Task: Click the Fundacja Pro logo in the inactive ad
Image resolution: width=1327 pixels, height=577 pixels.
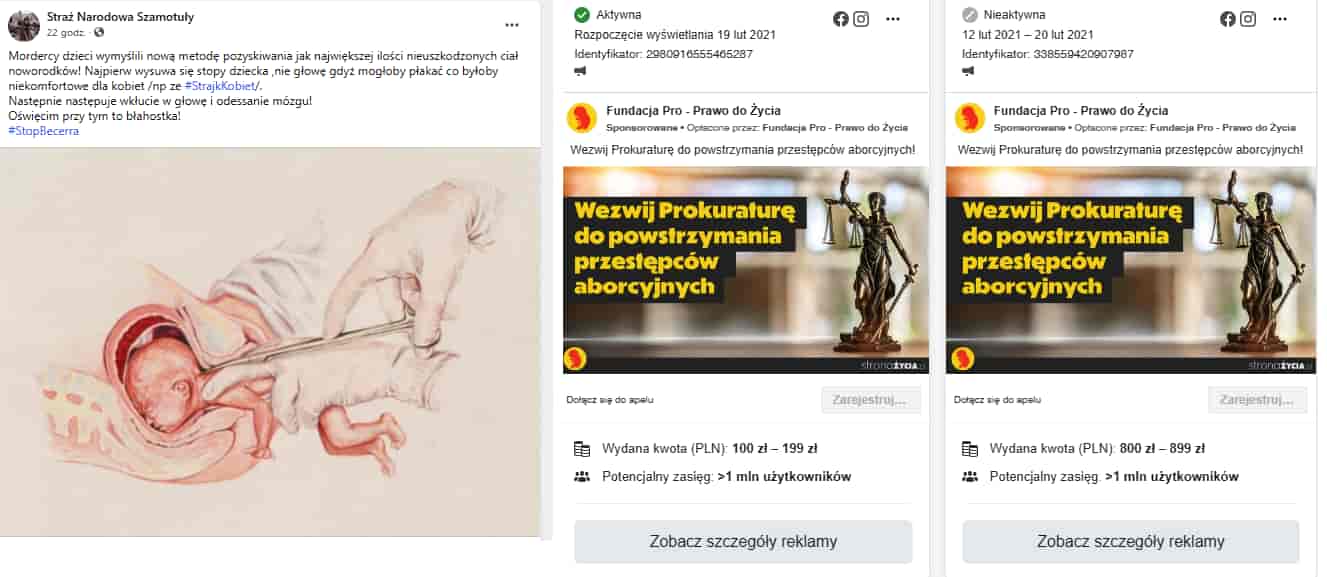Action: 970,118
